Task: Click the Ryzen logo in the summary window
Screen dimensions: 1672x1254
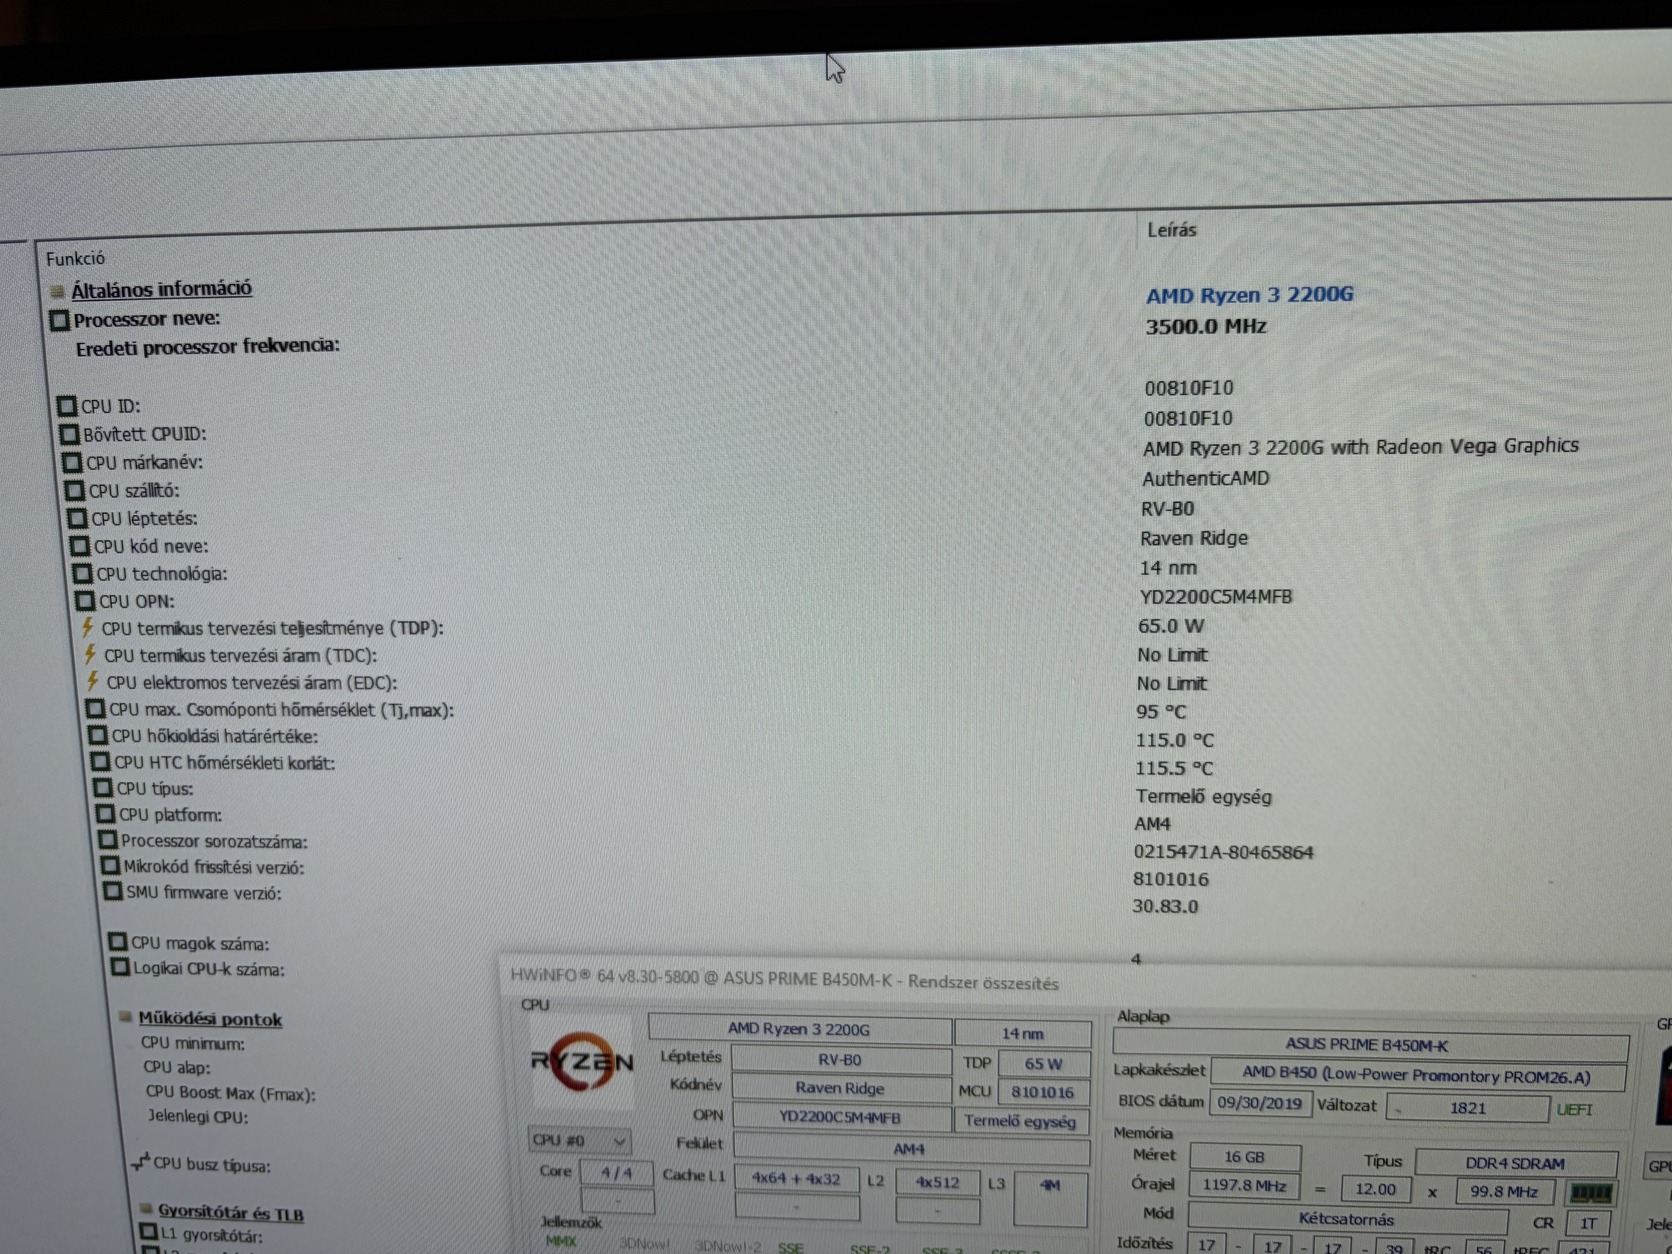Action: click(x=582, y=1062)
